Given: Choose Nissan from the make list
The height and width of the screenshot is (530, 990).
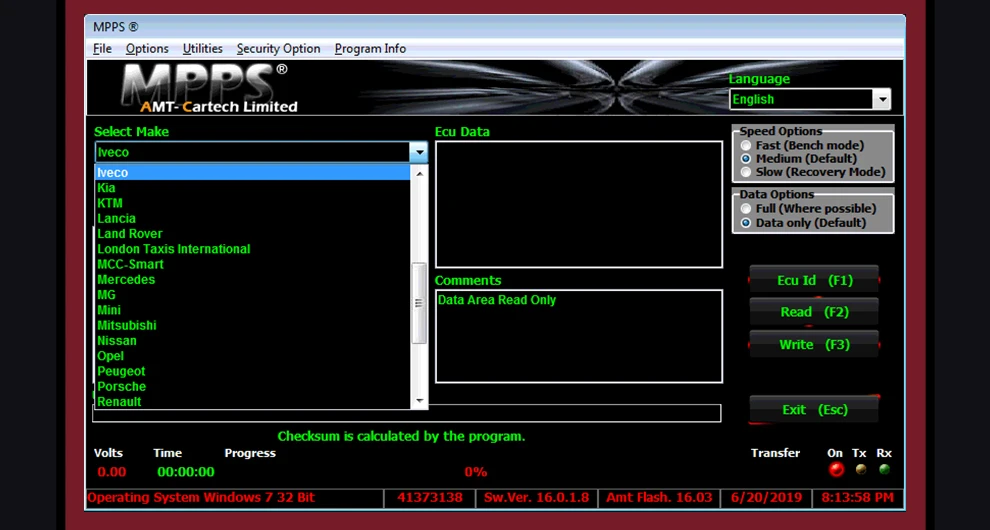Looking at the screenshot, I should tap(253, 340).
